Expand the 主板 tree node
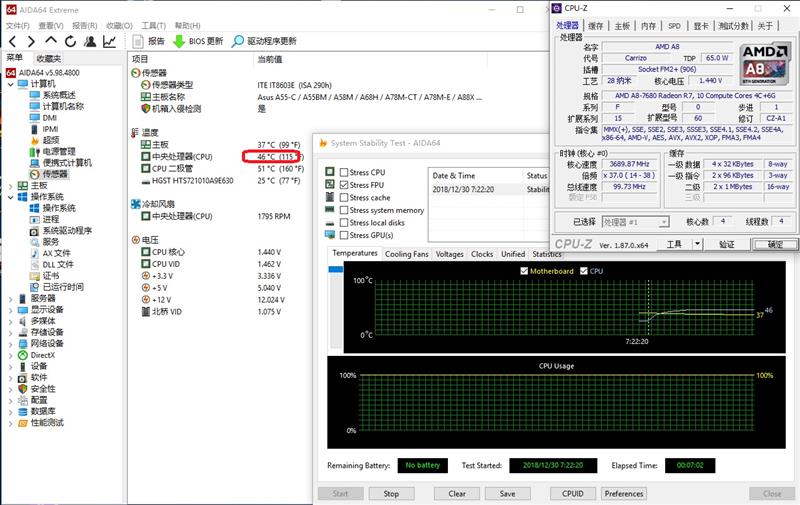 (x=10, y=185)
